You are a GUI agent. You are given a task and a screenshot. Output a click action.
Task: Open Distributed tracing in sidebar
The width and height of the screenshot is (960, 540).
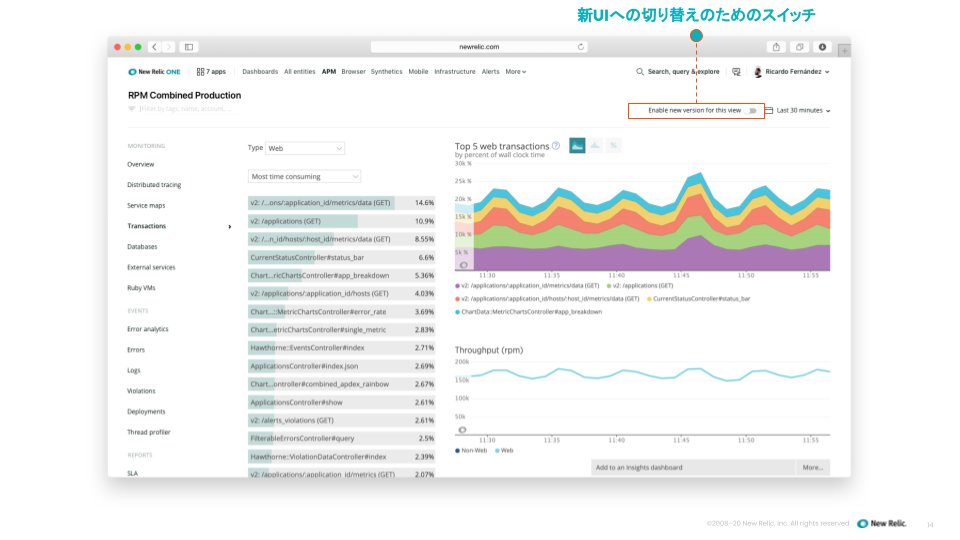[154, 185]
